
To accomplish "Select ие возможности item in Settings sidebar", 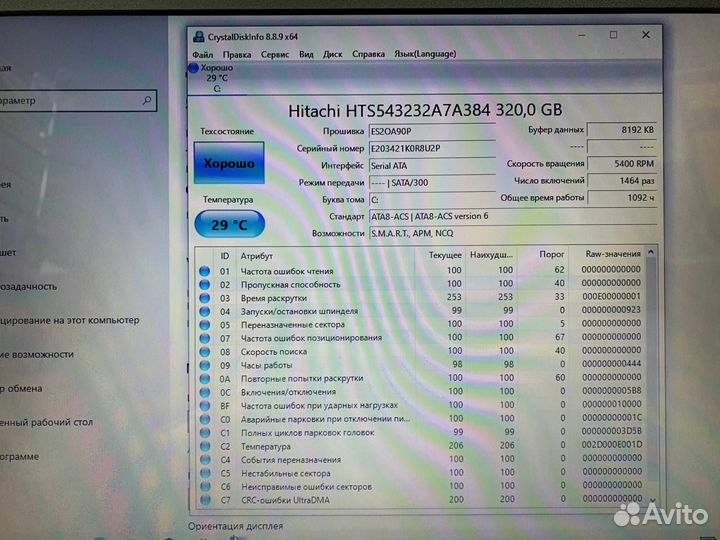I will pyautogui.click(x=37, y=354).
